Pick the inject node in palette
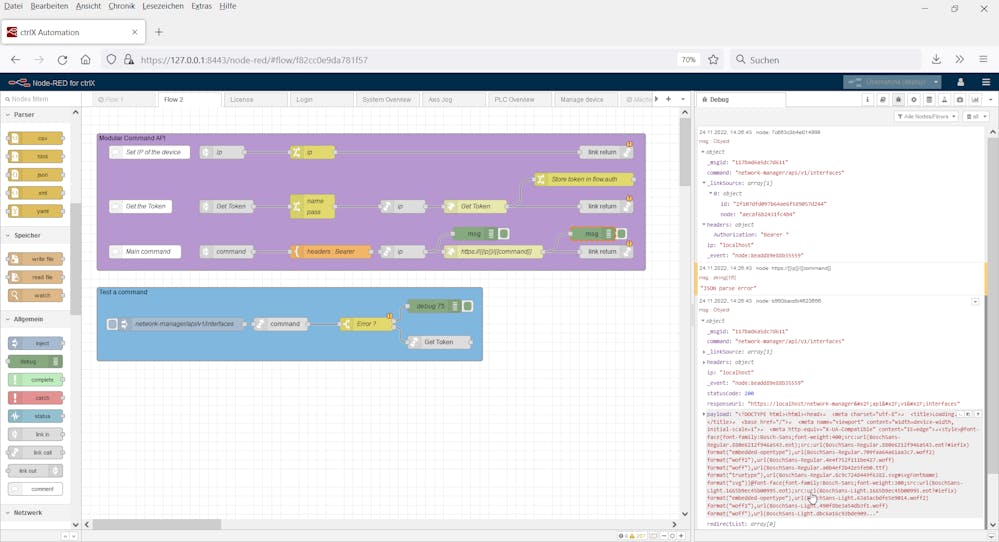Screen dimensions: 999x542 (36, 343)
